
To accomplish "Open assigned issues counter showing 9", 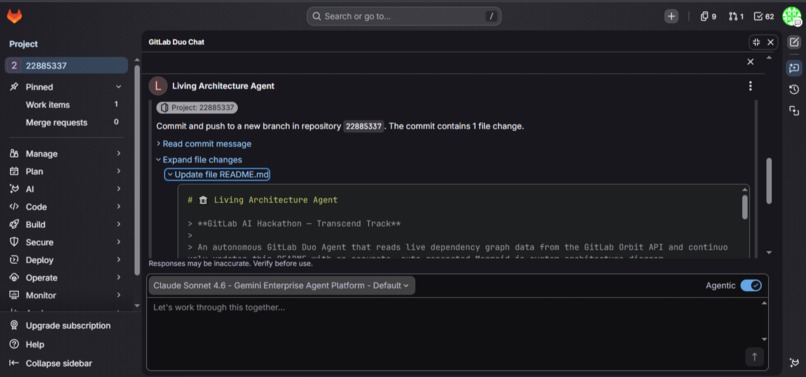I will point(708,16).
